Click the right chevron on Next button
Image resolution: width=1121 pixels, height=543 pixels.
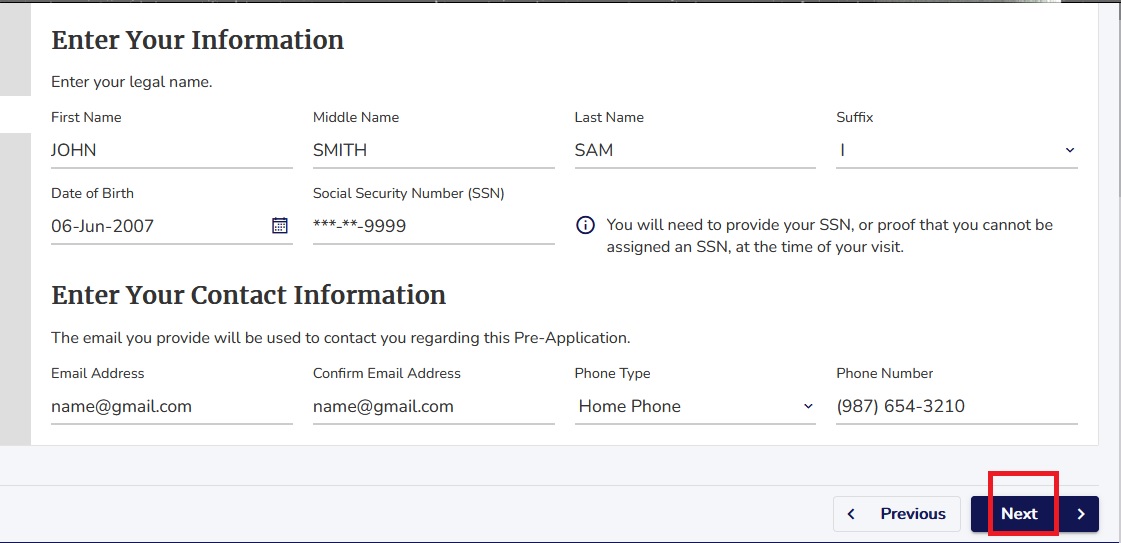(1081, 514)
